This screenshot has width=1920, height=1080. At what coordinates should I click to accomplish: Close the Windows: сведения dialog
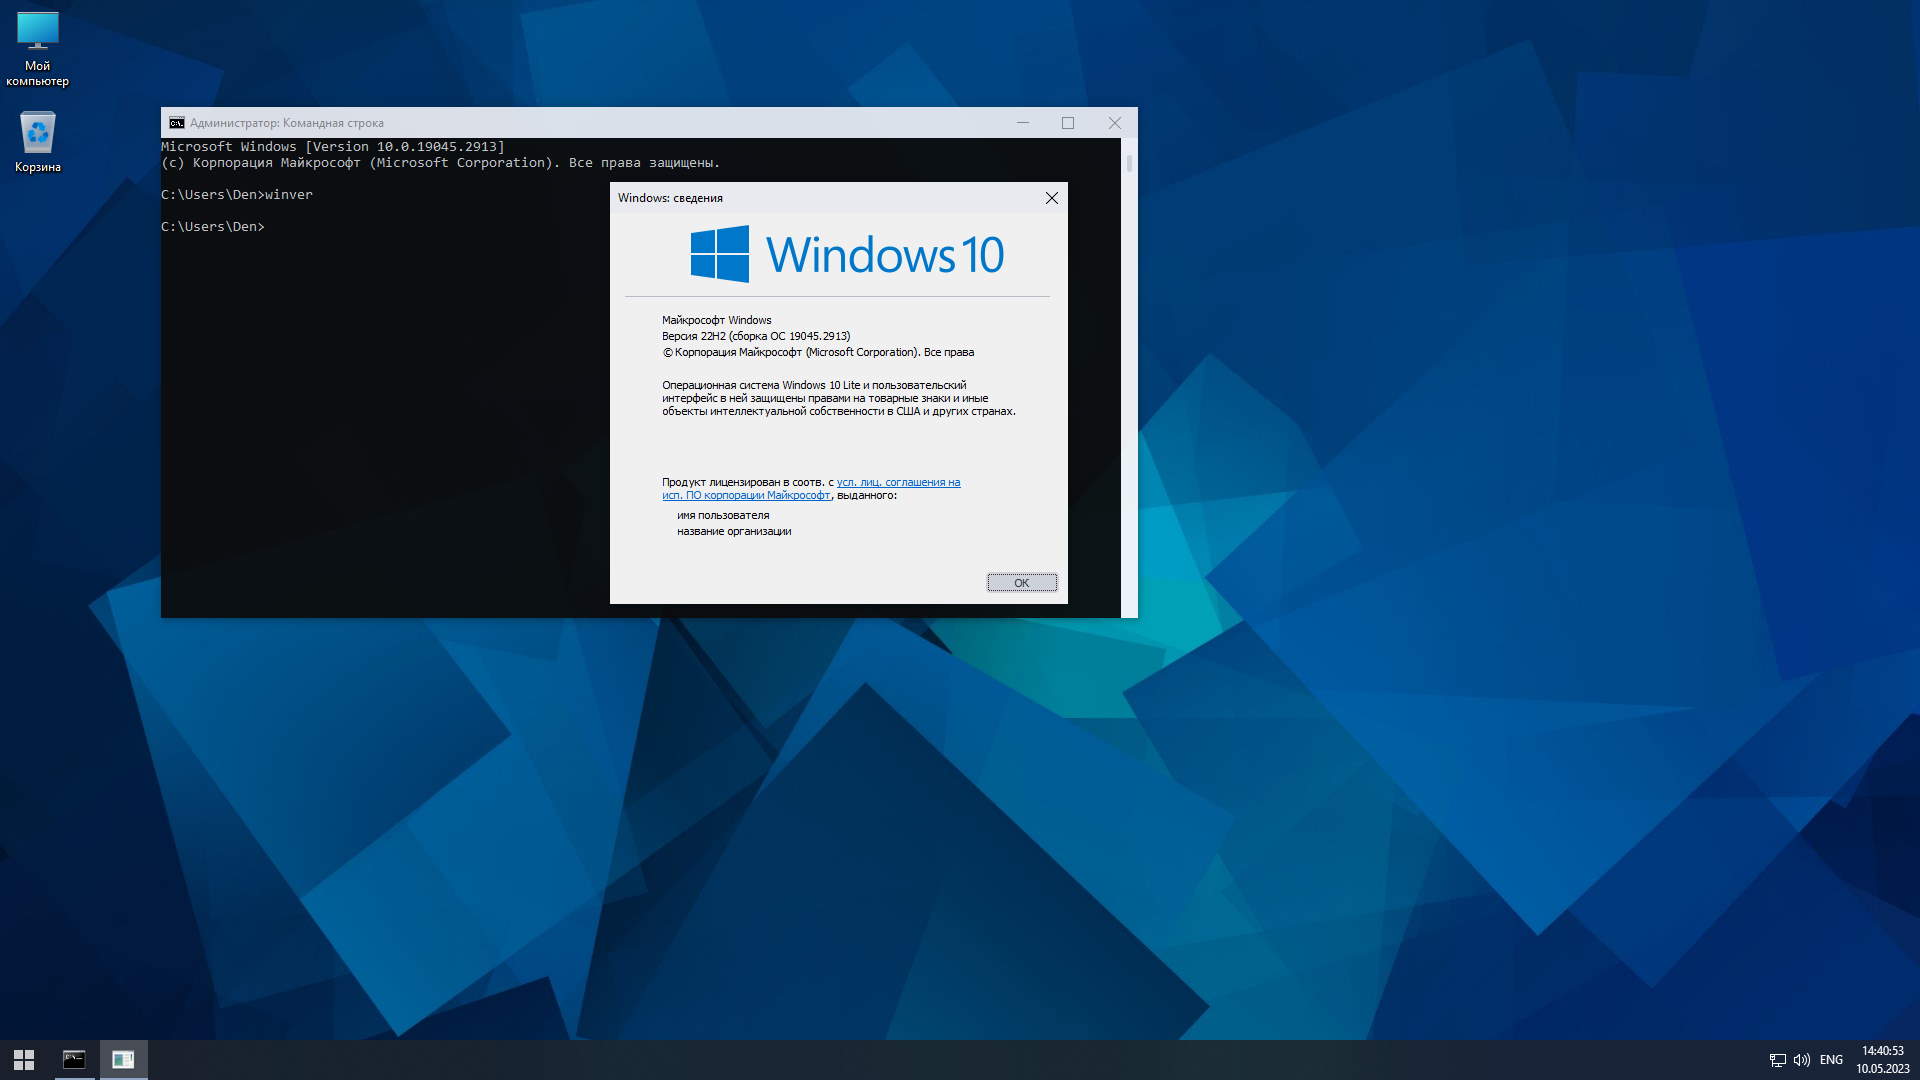(1051, 198)
